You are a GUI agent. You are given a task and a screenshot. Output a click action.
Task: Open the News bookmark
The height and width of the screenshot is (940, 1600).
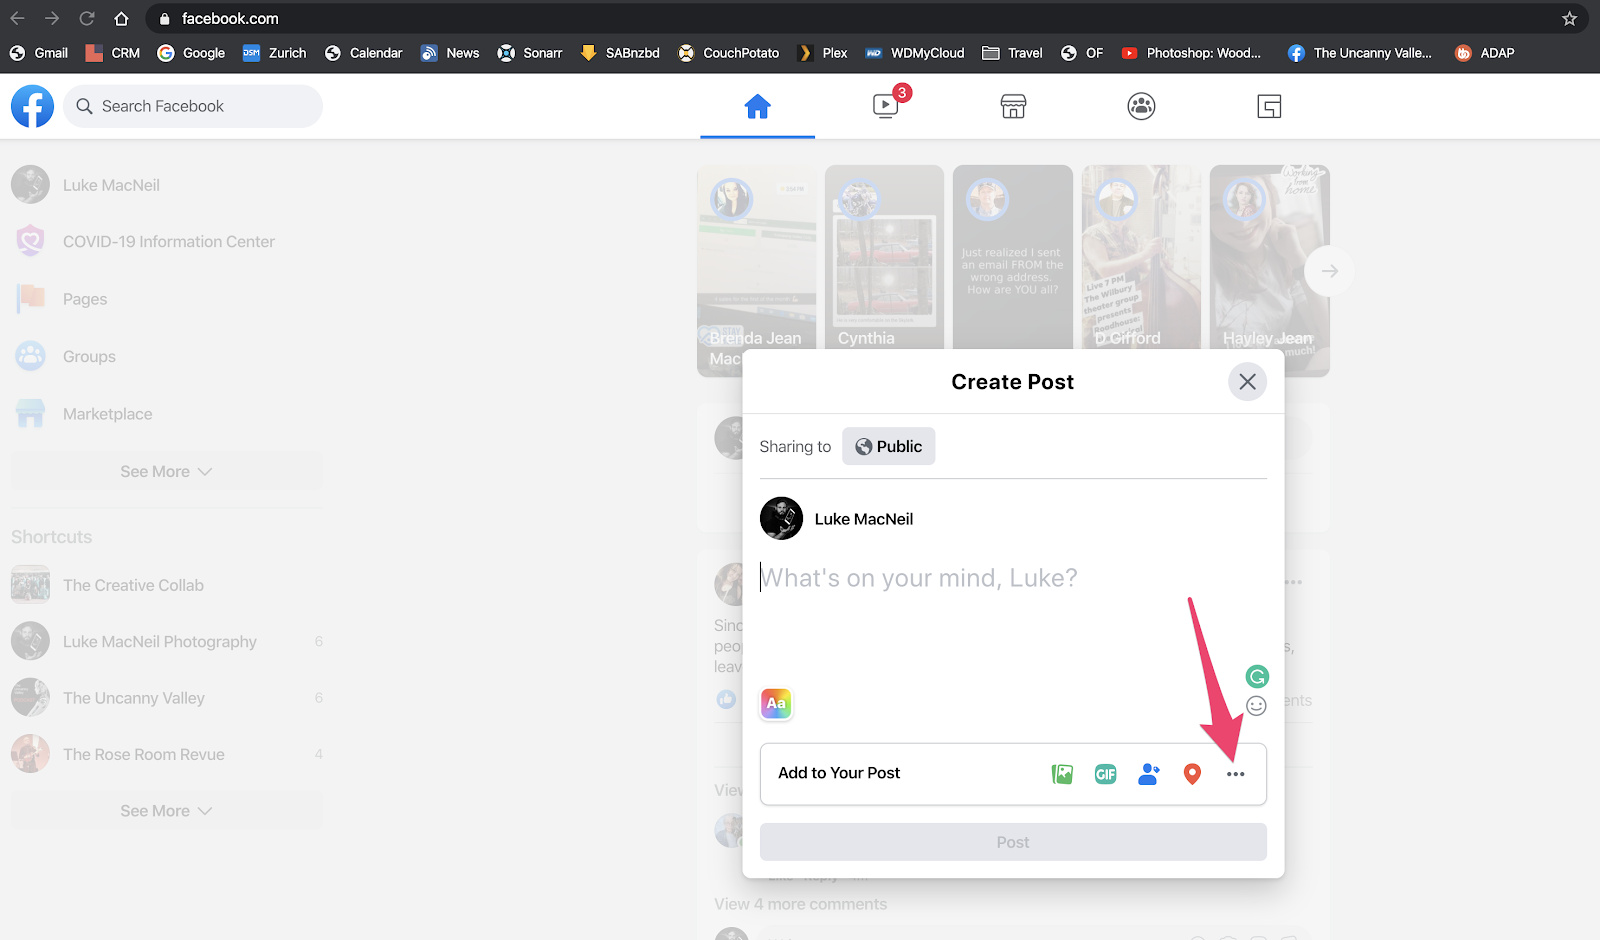tap(450, 53)
